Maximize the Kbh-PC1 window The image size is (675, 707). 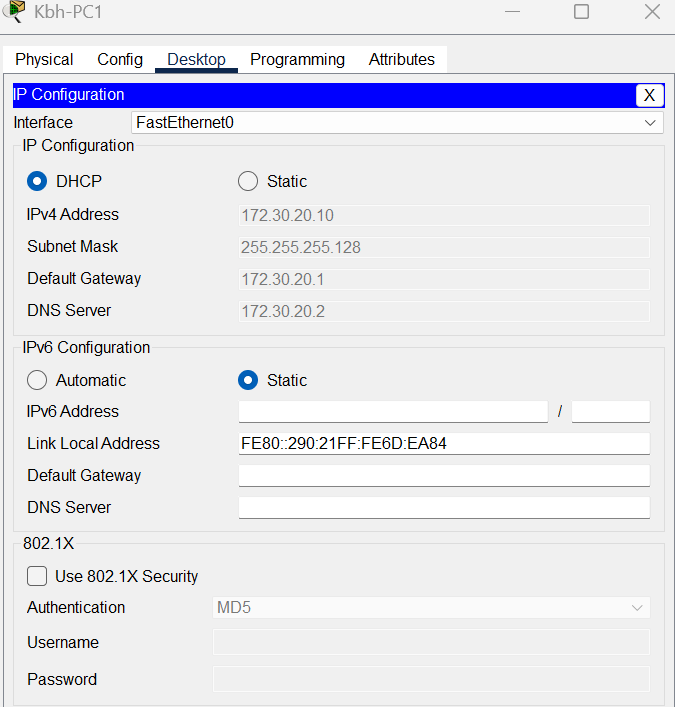pos(581,12)
